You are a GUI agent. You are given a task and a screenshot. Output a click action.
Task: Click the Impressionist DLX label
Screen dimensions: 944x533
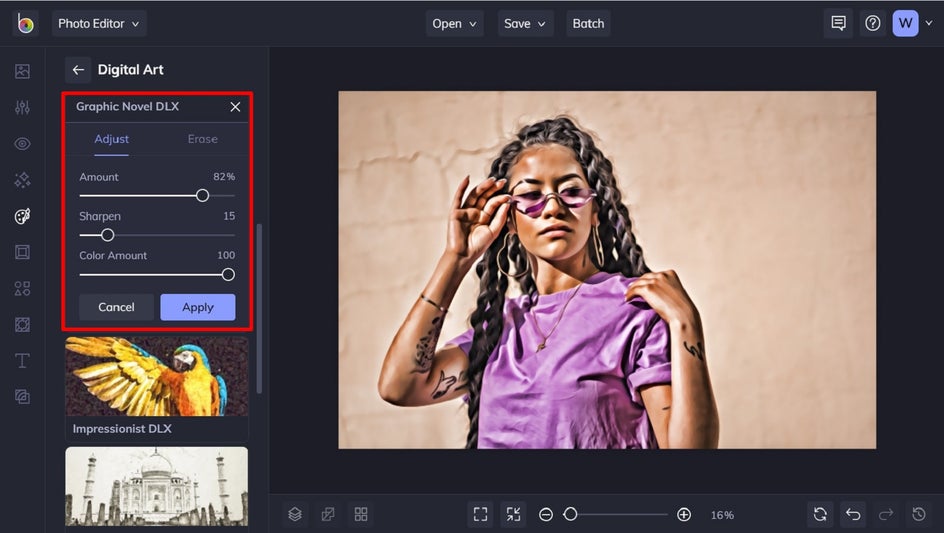(122, 429)
